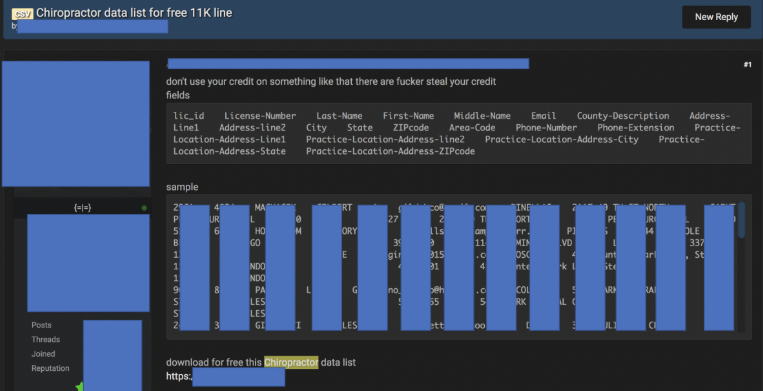This screenshot has width=763, height=391.
Task: Click the New Reply button
Action: click(716, 17)
